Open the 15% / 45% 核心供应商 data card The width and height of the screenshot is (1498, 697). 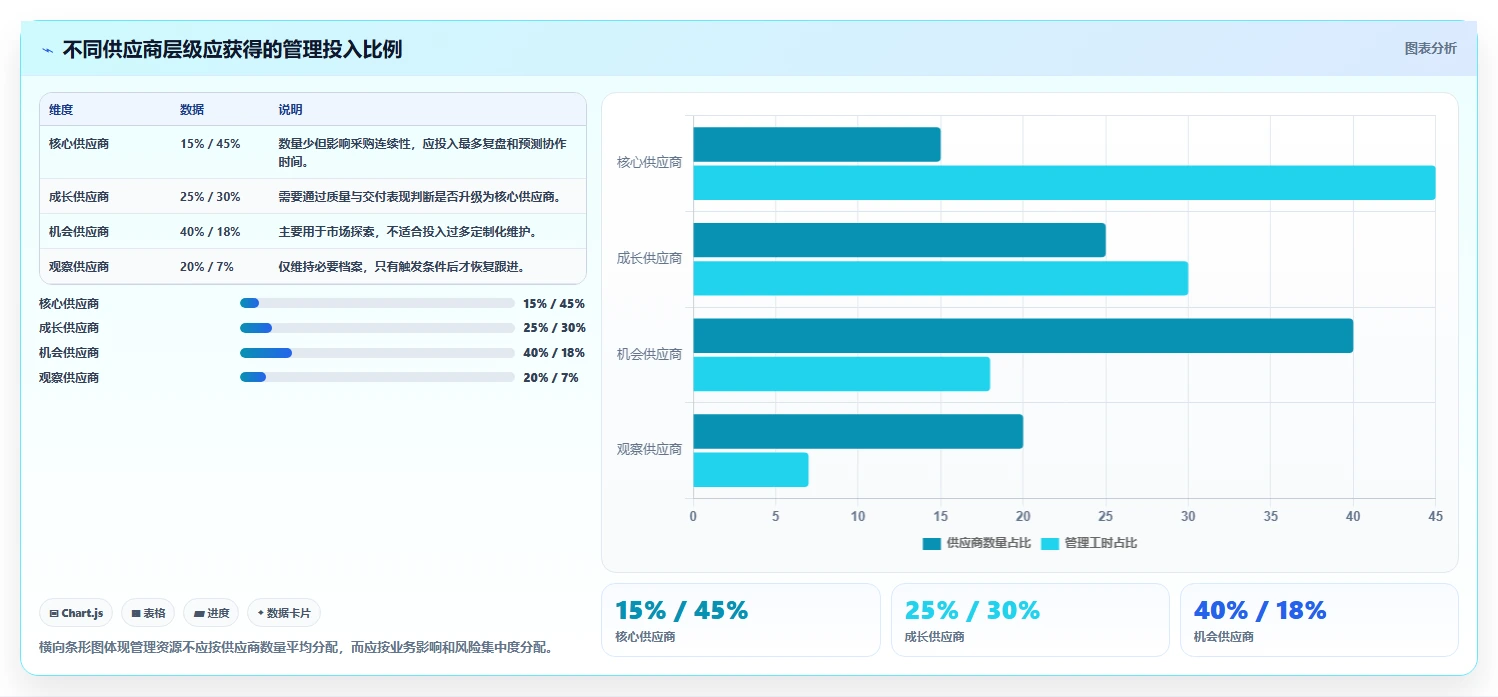point(740,620)
